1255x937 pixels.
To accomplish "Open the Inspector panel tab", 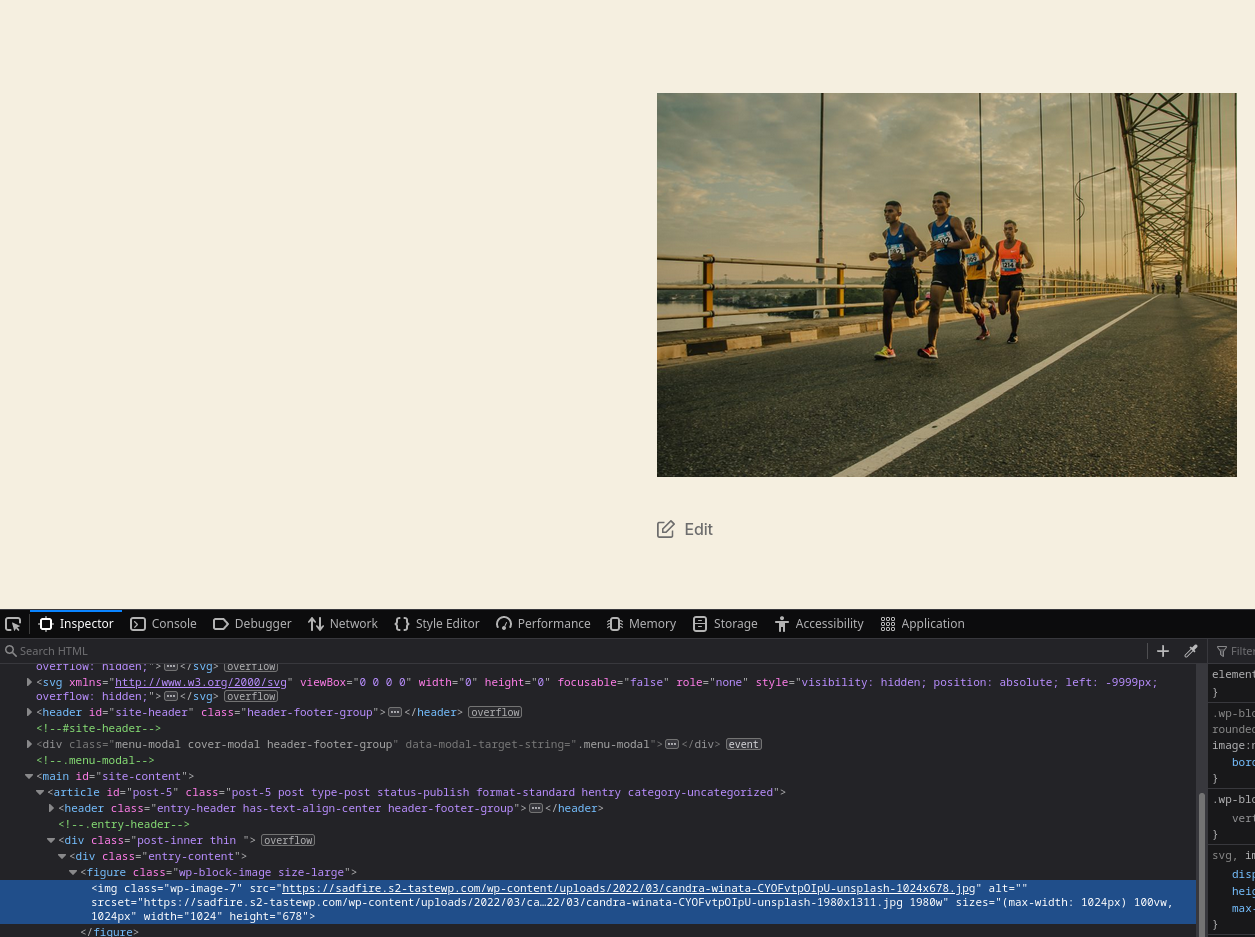I will (x=76, y=624).
